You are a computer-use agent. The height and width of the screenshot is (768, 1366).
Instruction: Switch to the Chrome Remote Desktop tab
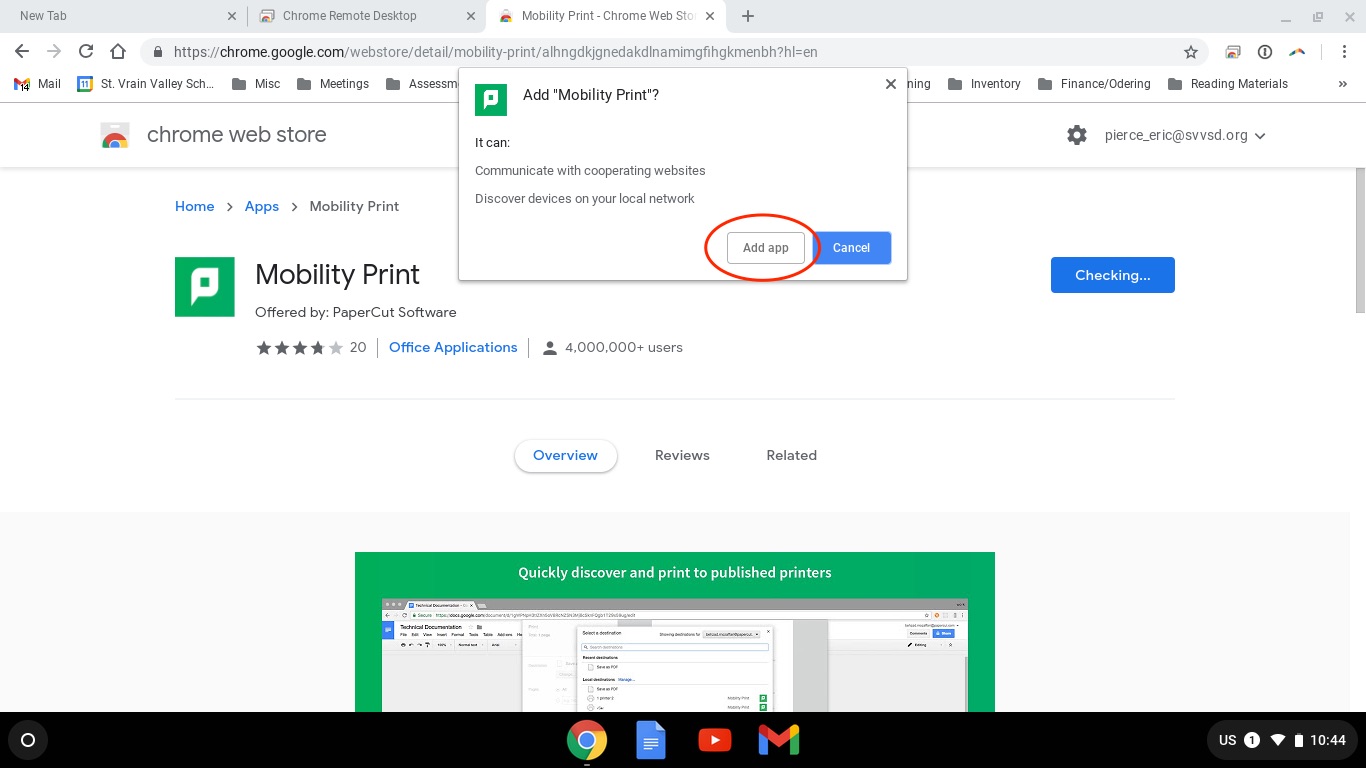tap(365, 16)
